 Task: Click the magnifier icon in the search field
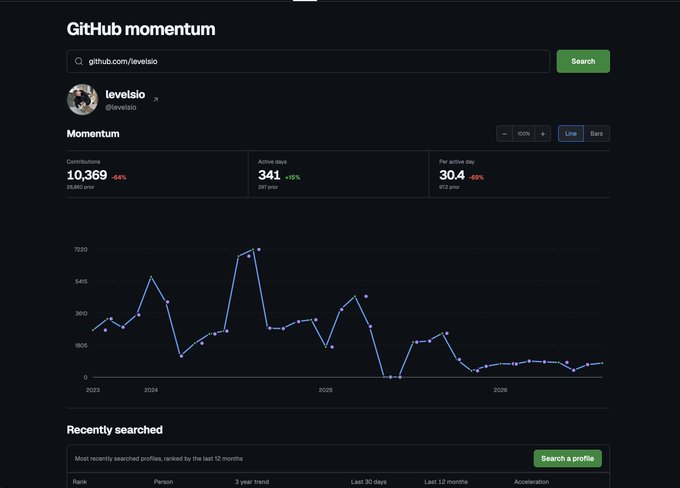78,61
